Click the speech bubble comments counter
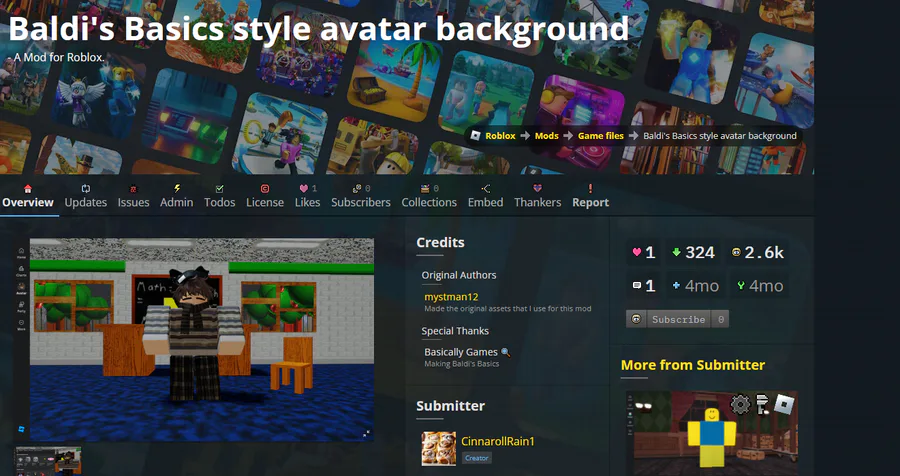The width and height of the screenshot is (900, 476). click(643, 285)
